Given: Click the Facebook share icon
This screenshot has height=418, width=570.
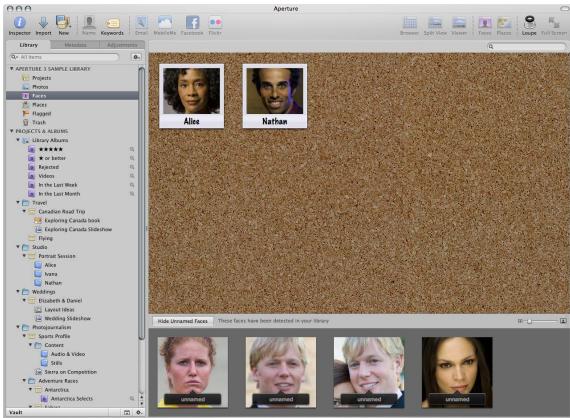Looking at the screenshot, I should (x=192, y=23).
